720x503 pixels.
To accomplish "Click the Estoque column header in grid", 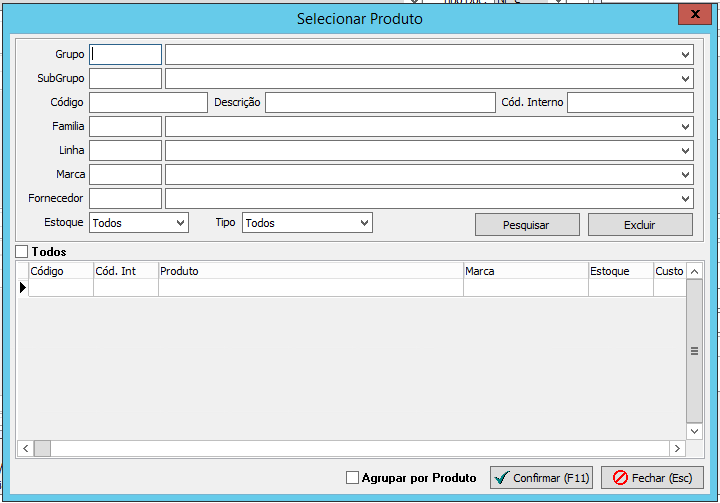I will tap(620, 271).
